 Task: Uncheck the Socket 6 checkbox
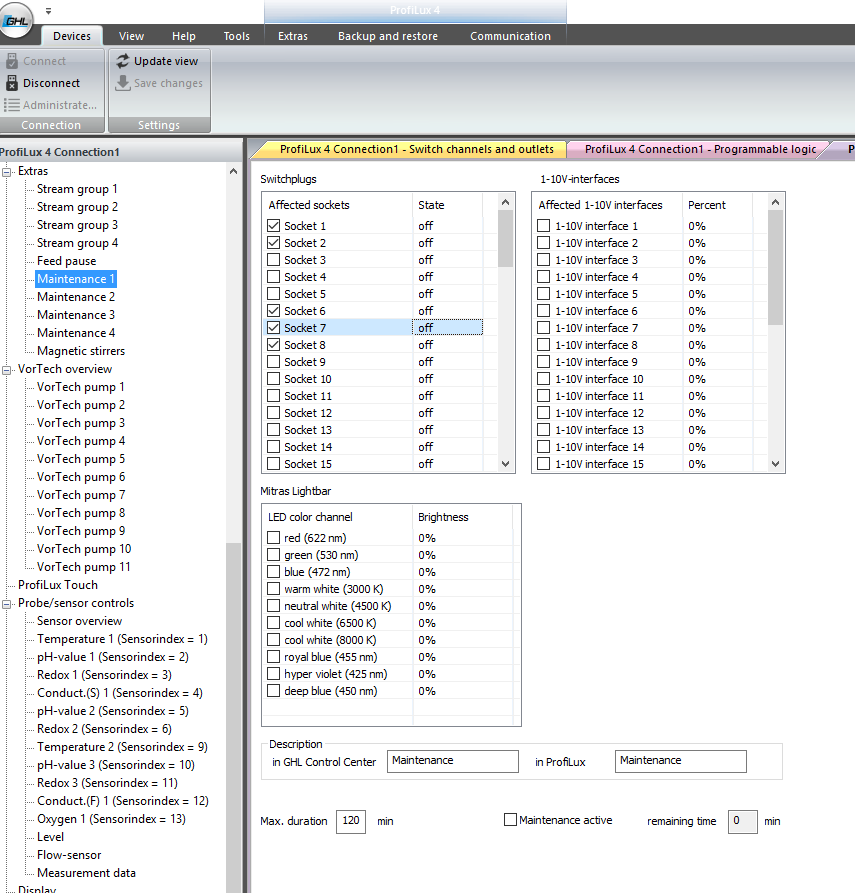[x=273, y=311]
